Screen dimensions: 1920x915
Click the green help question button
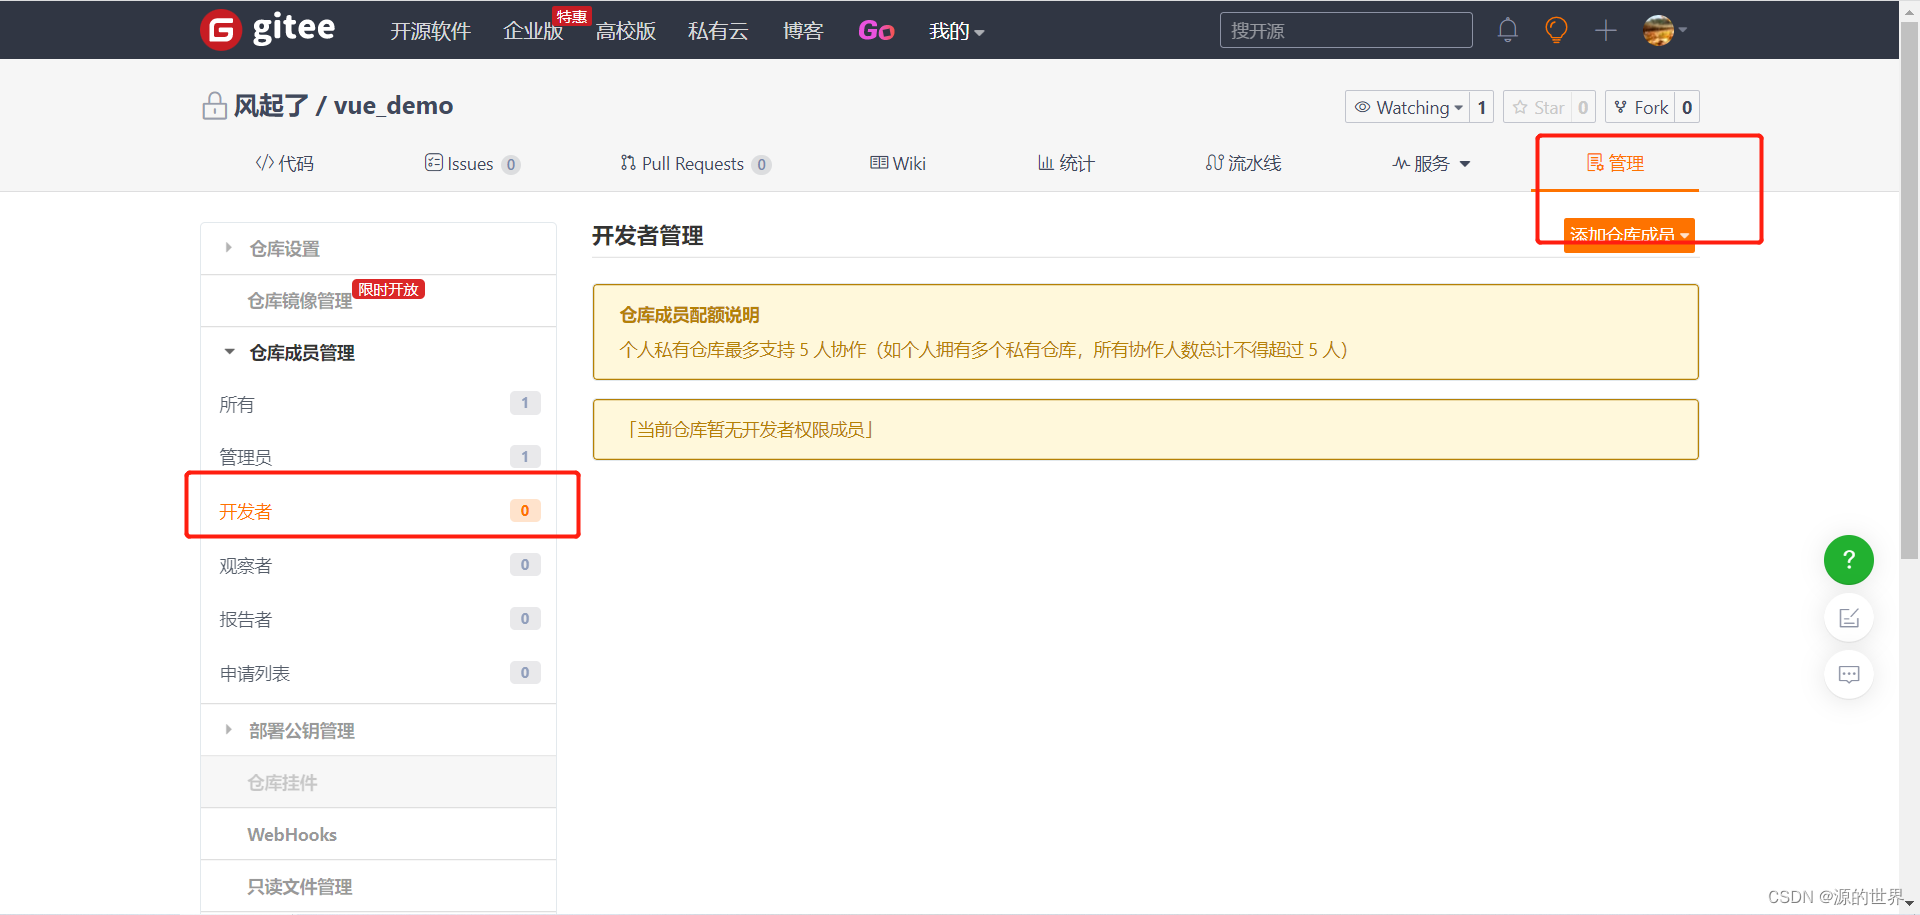point(1849,560)
